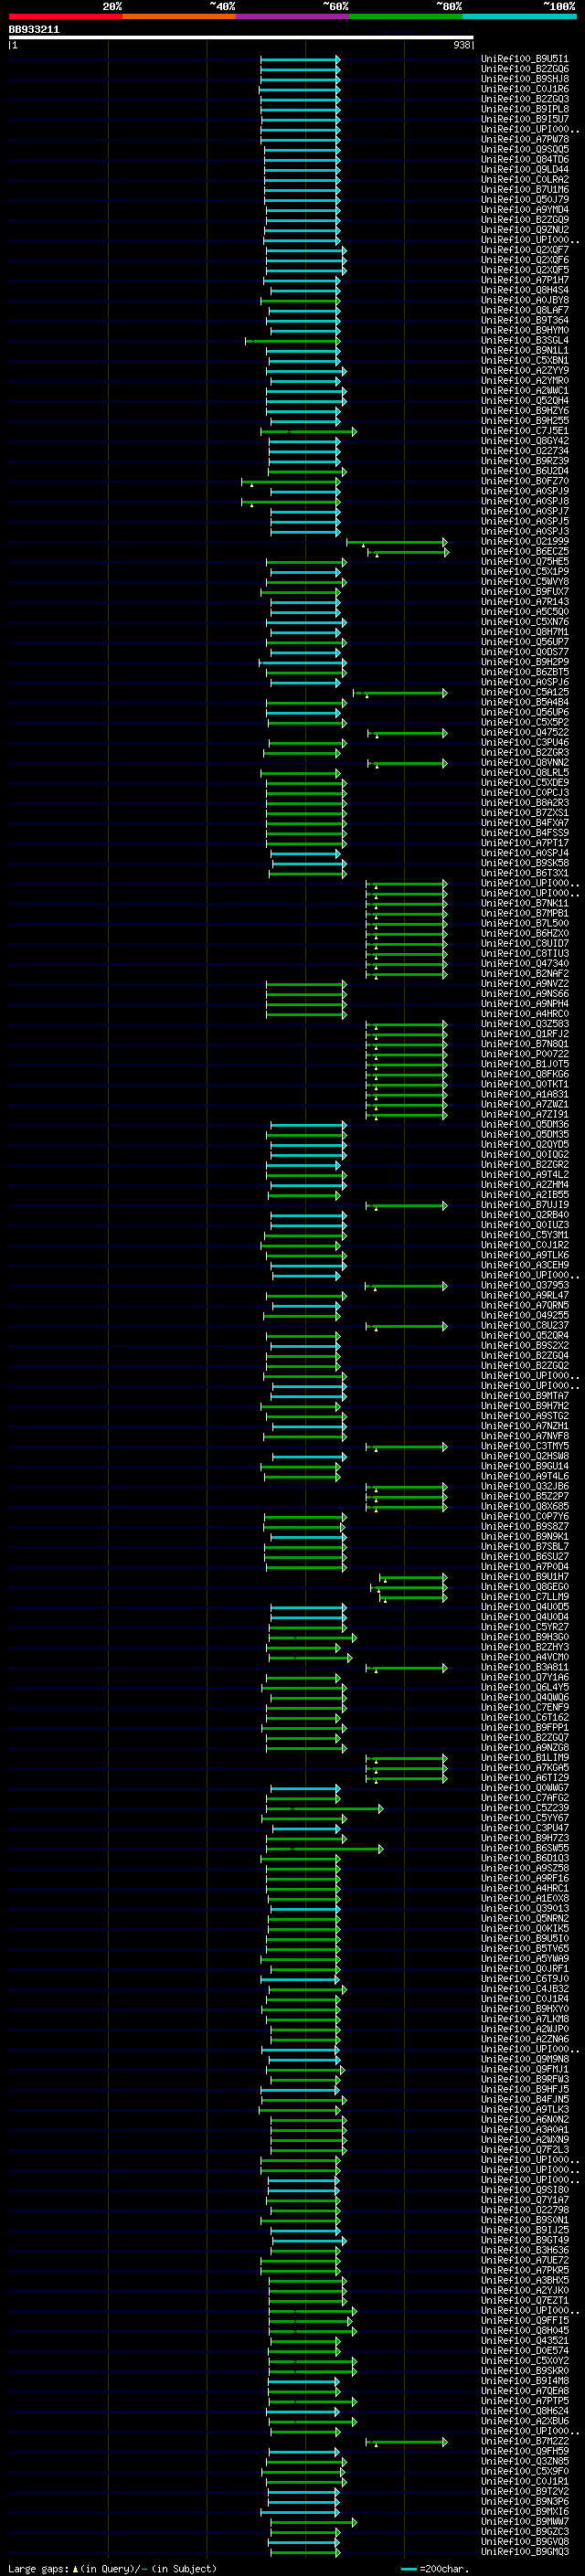585x2576 pixels.
Task: Select hit label UniRef100_C5X1P9
Action: tap(525, 571)
